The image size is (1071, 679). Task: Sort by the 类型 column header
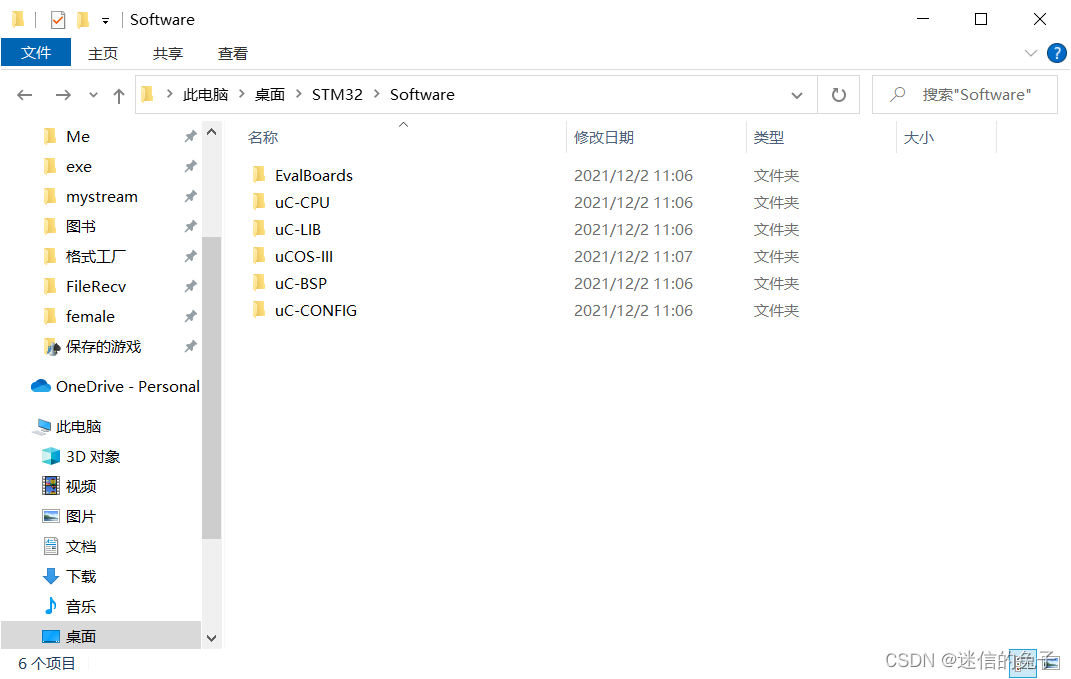(x=768, y=137)
